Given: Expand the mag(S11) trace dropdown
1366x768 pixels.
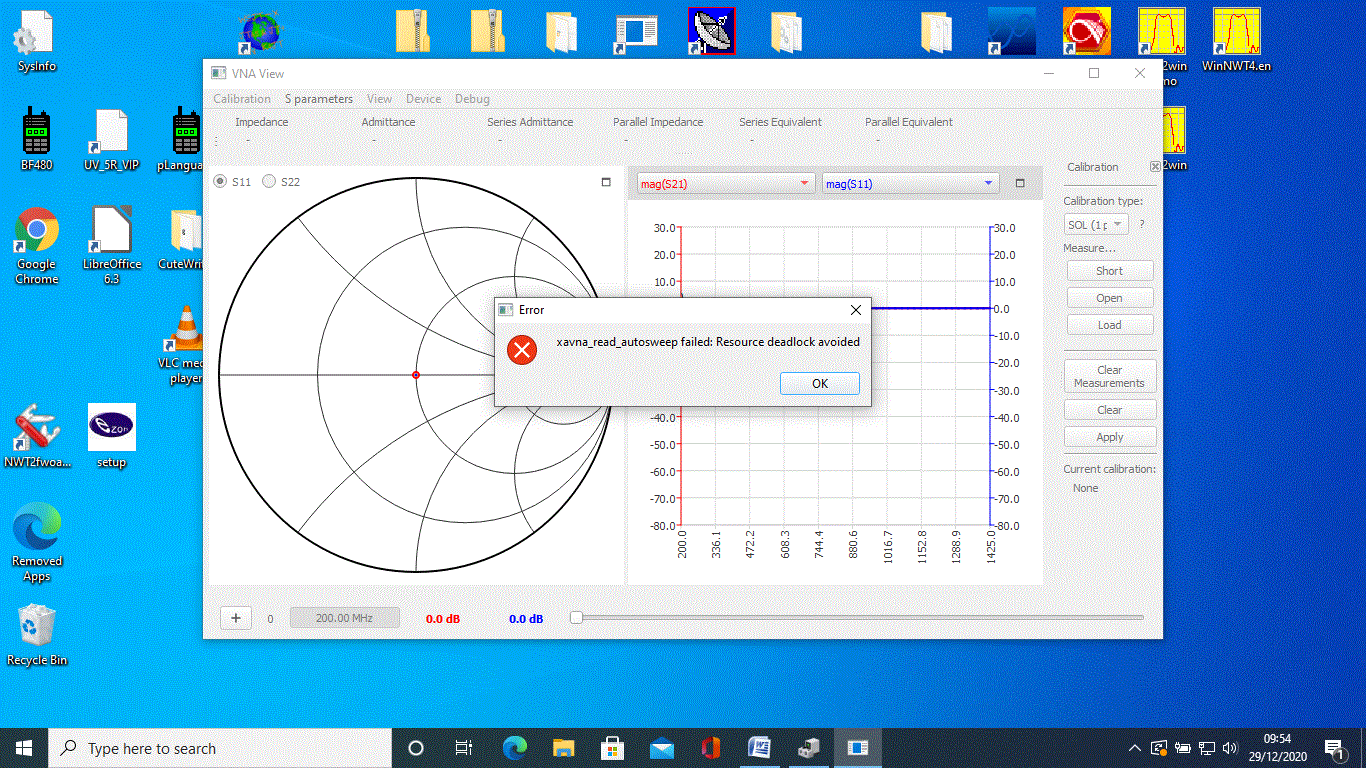Looking at the screenshot, I should (x=910, y=183).
